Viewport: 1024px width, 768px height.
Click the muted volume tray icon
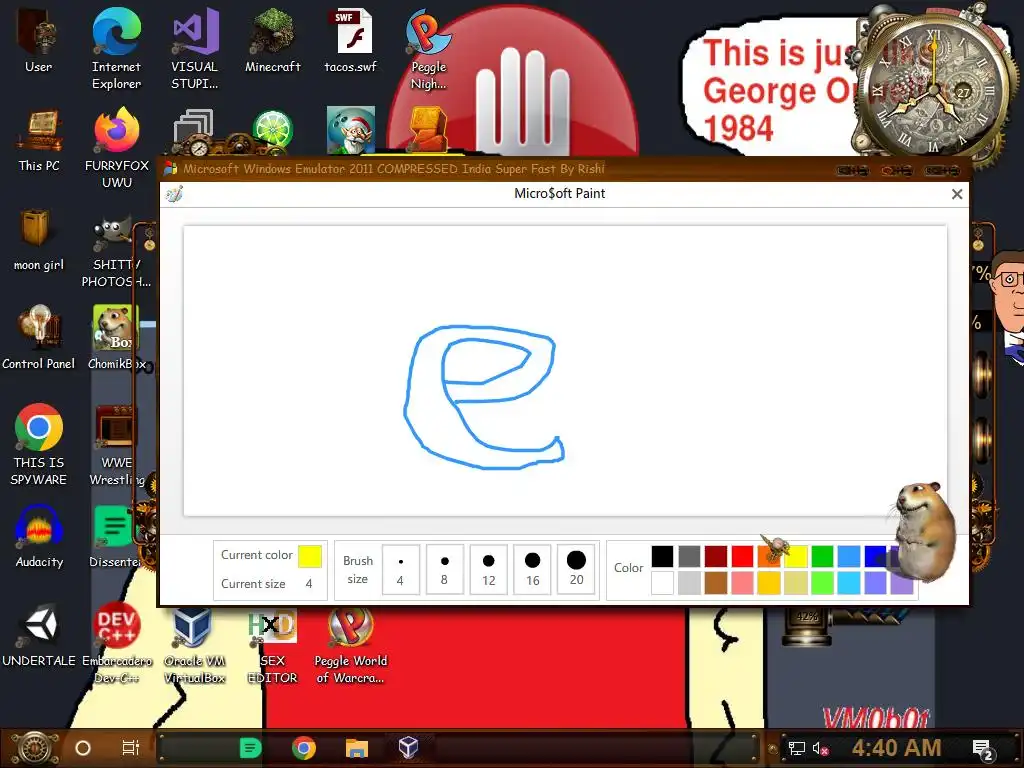coord(820,748)
